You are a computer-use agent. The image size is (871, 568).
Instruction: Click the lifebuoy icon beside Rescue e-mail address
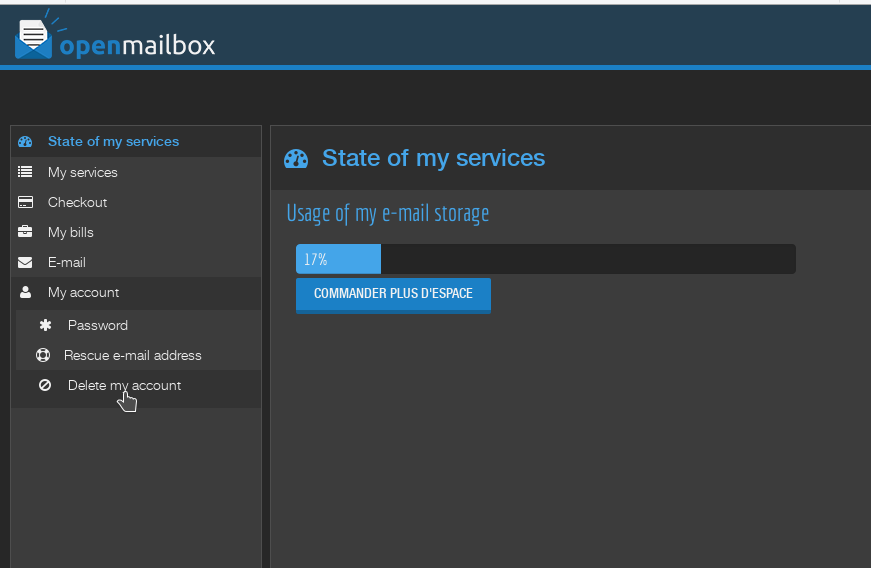pyautogui.click(x=43, y=355)
